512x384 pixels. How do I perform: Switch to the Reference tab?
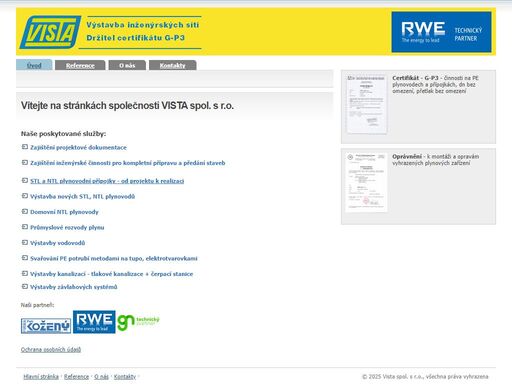click(80, 65)
